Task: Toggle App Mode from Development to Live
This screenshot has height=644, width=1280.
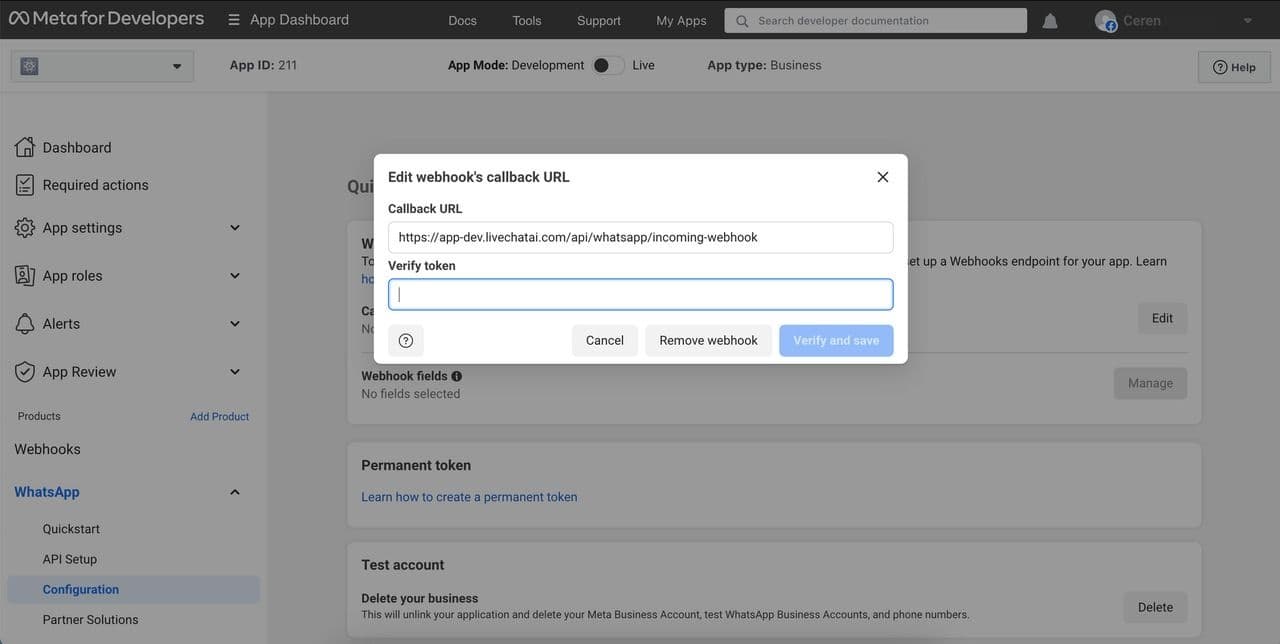Action: point(608,65)
